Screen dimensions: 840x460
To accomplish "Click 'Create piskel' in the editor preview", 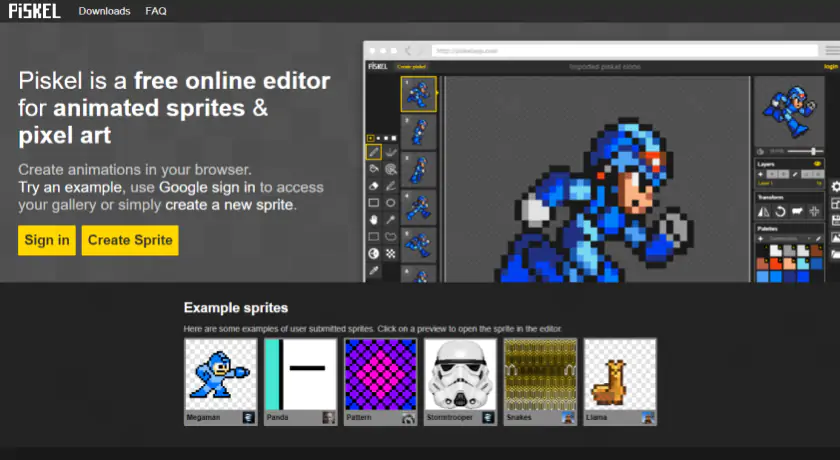I will 411,66.
